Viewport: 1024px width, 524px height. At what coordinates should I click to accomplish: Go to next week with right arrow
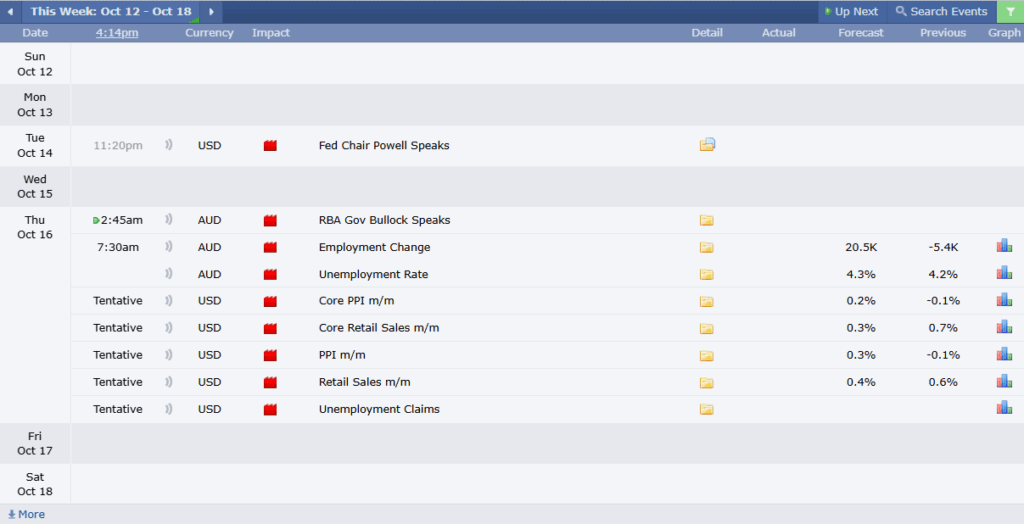tap(211, 11)
